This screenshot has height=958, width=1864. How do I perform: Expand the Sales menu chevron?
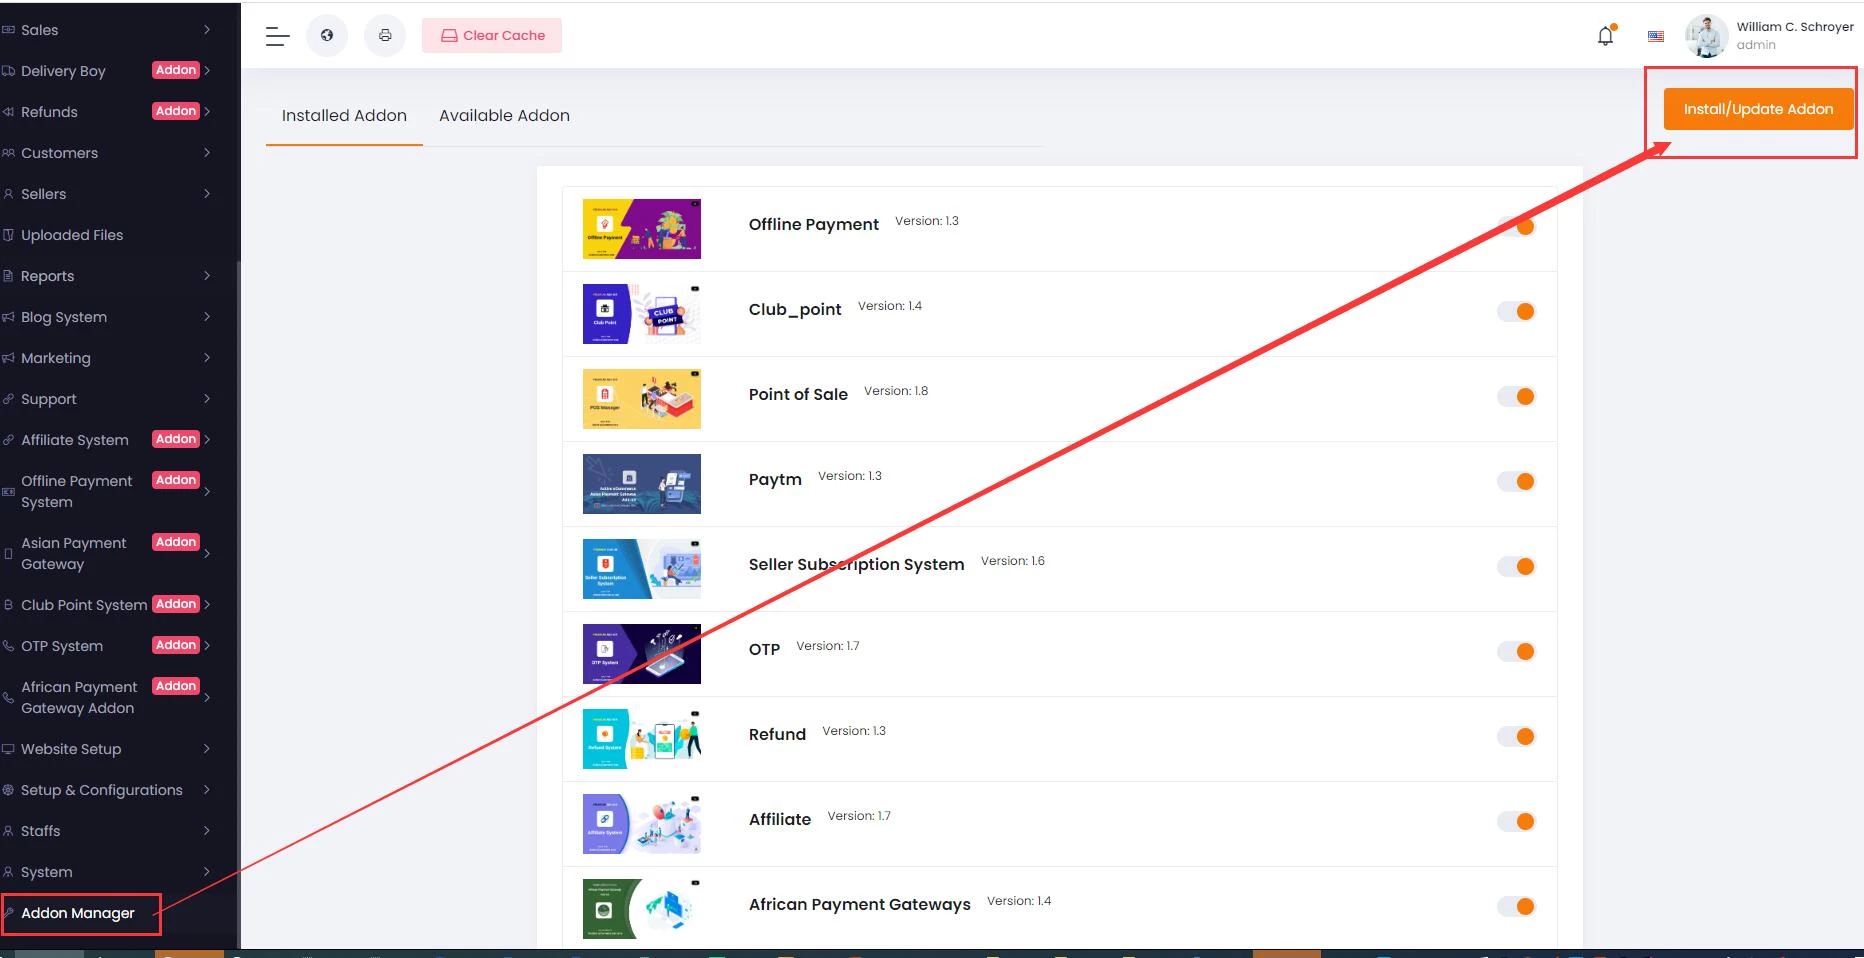point(207,30)
